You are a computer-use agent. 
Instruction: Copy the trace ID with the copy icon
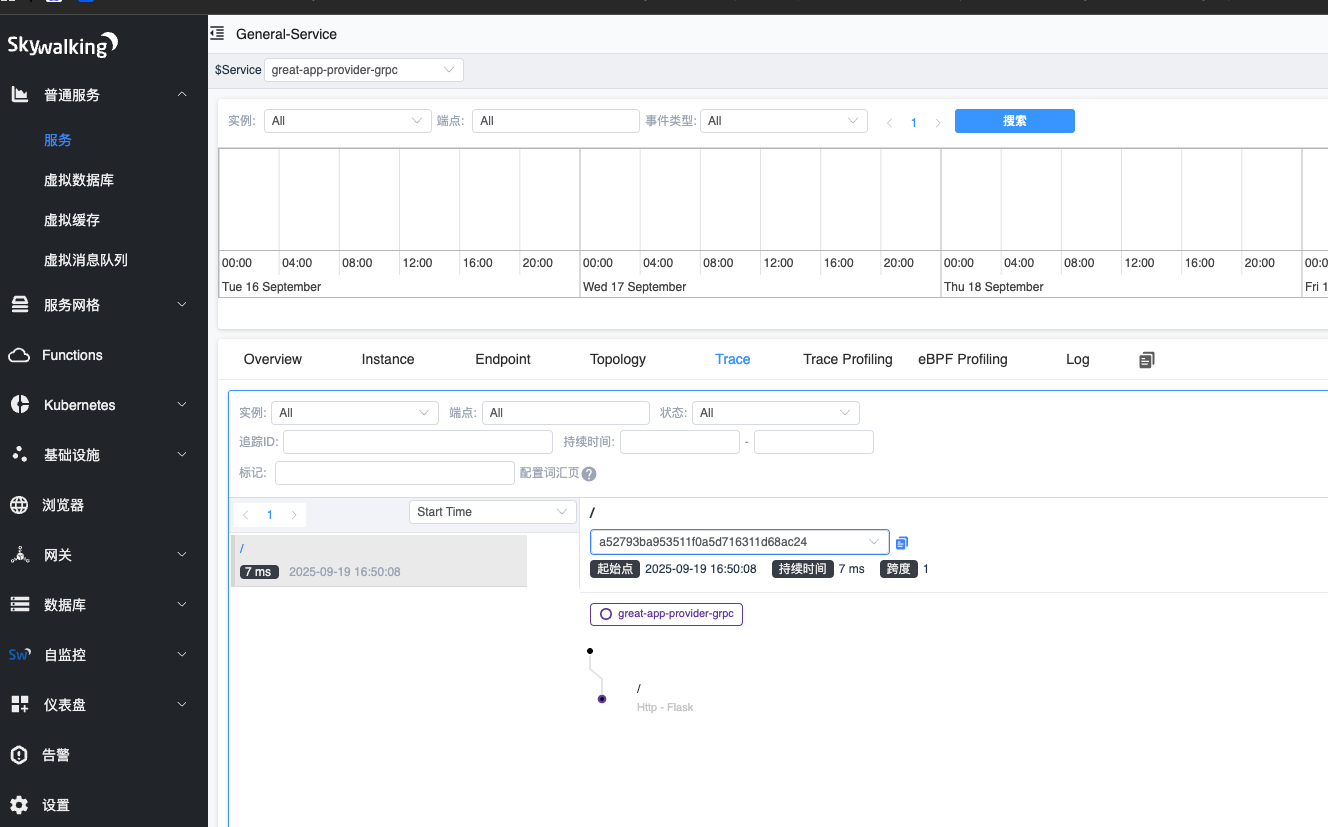point(902,543)
